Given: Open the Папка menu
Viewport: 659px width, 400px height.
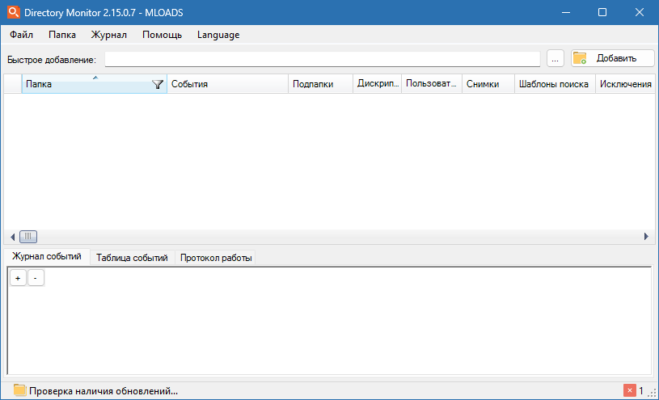Looking at the screenshot, I should pos(62,35).
